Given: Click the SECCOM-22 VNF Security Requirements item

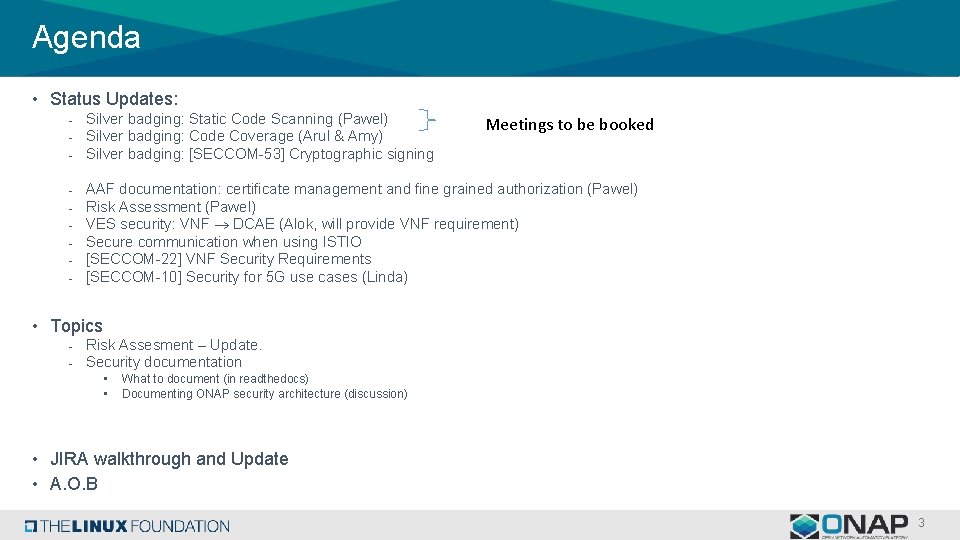Looking at the screenshot, I should coord(228,259).
